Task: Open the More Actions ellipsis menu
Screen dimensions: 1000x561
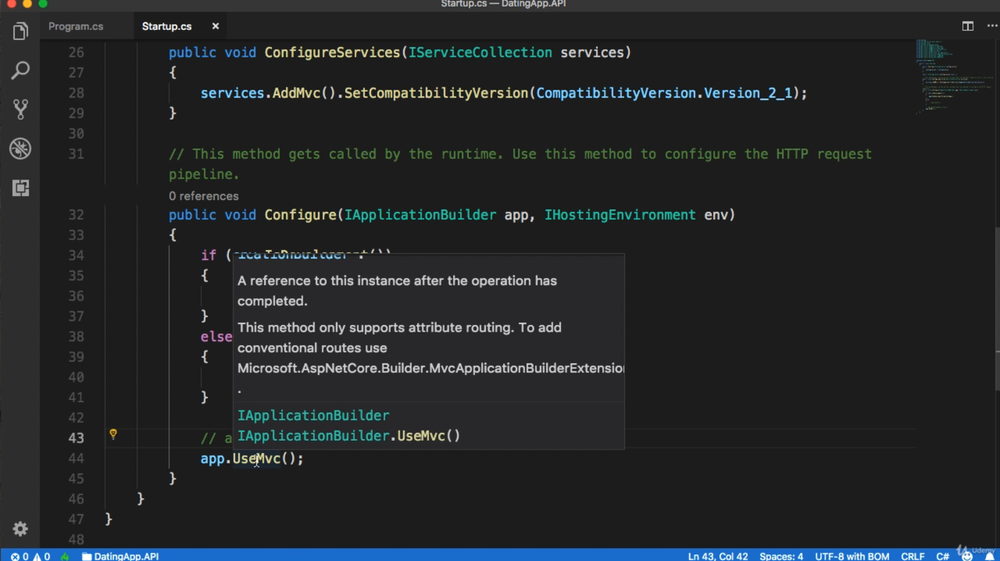Action: click(992, 26)
